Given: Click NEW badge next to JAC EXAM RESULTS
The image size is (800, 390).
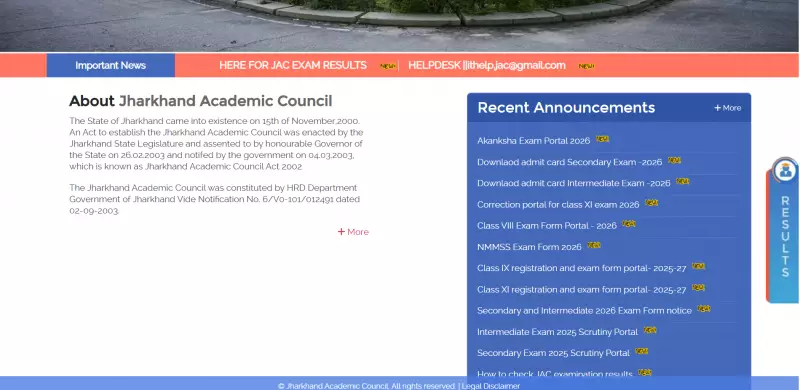Looking at the screenshot, I should pyautogui.click(x=388, y=66).
